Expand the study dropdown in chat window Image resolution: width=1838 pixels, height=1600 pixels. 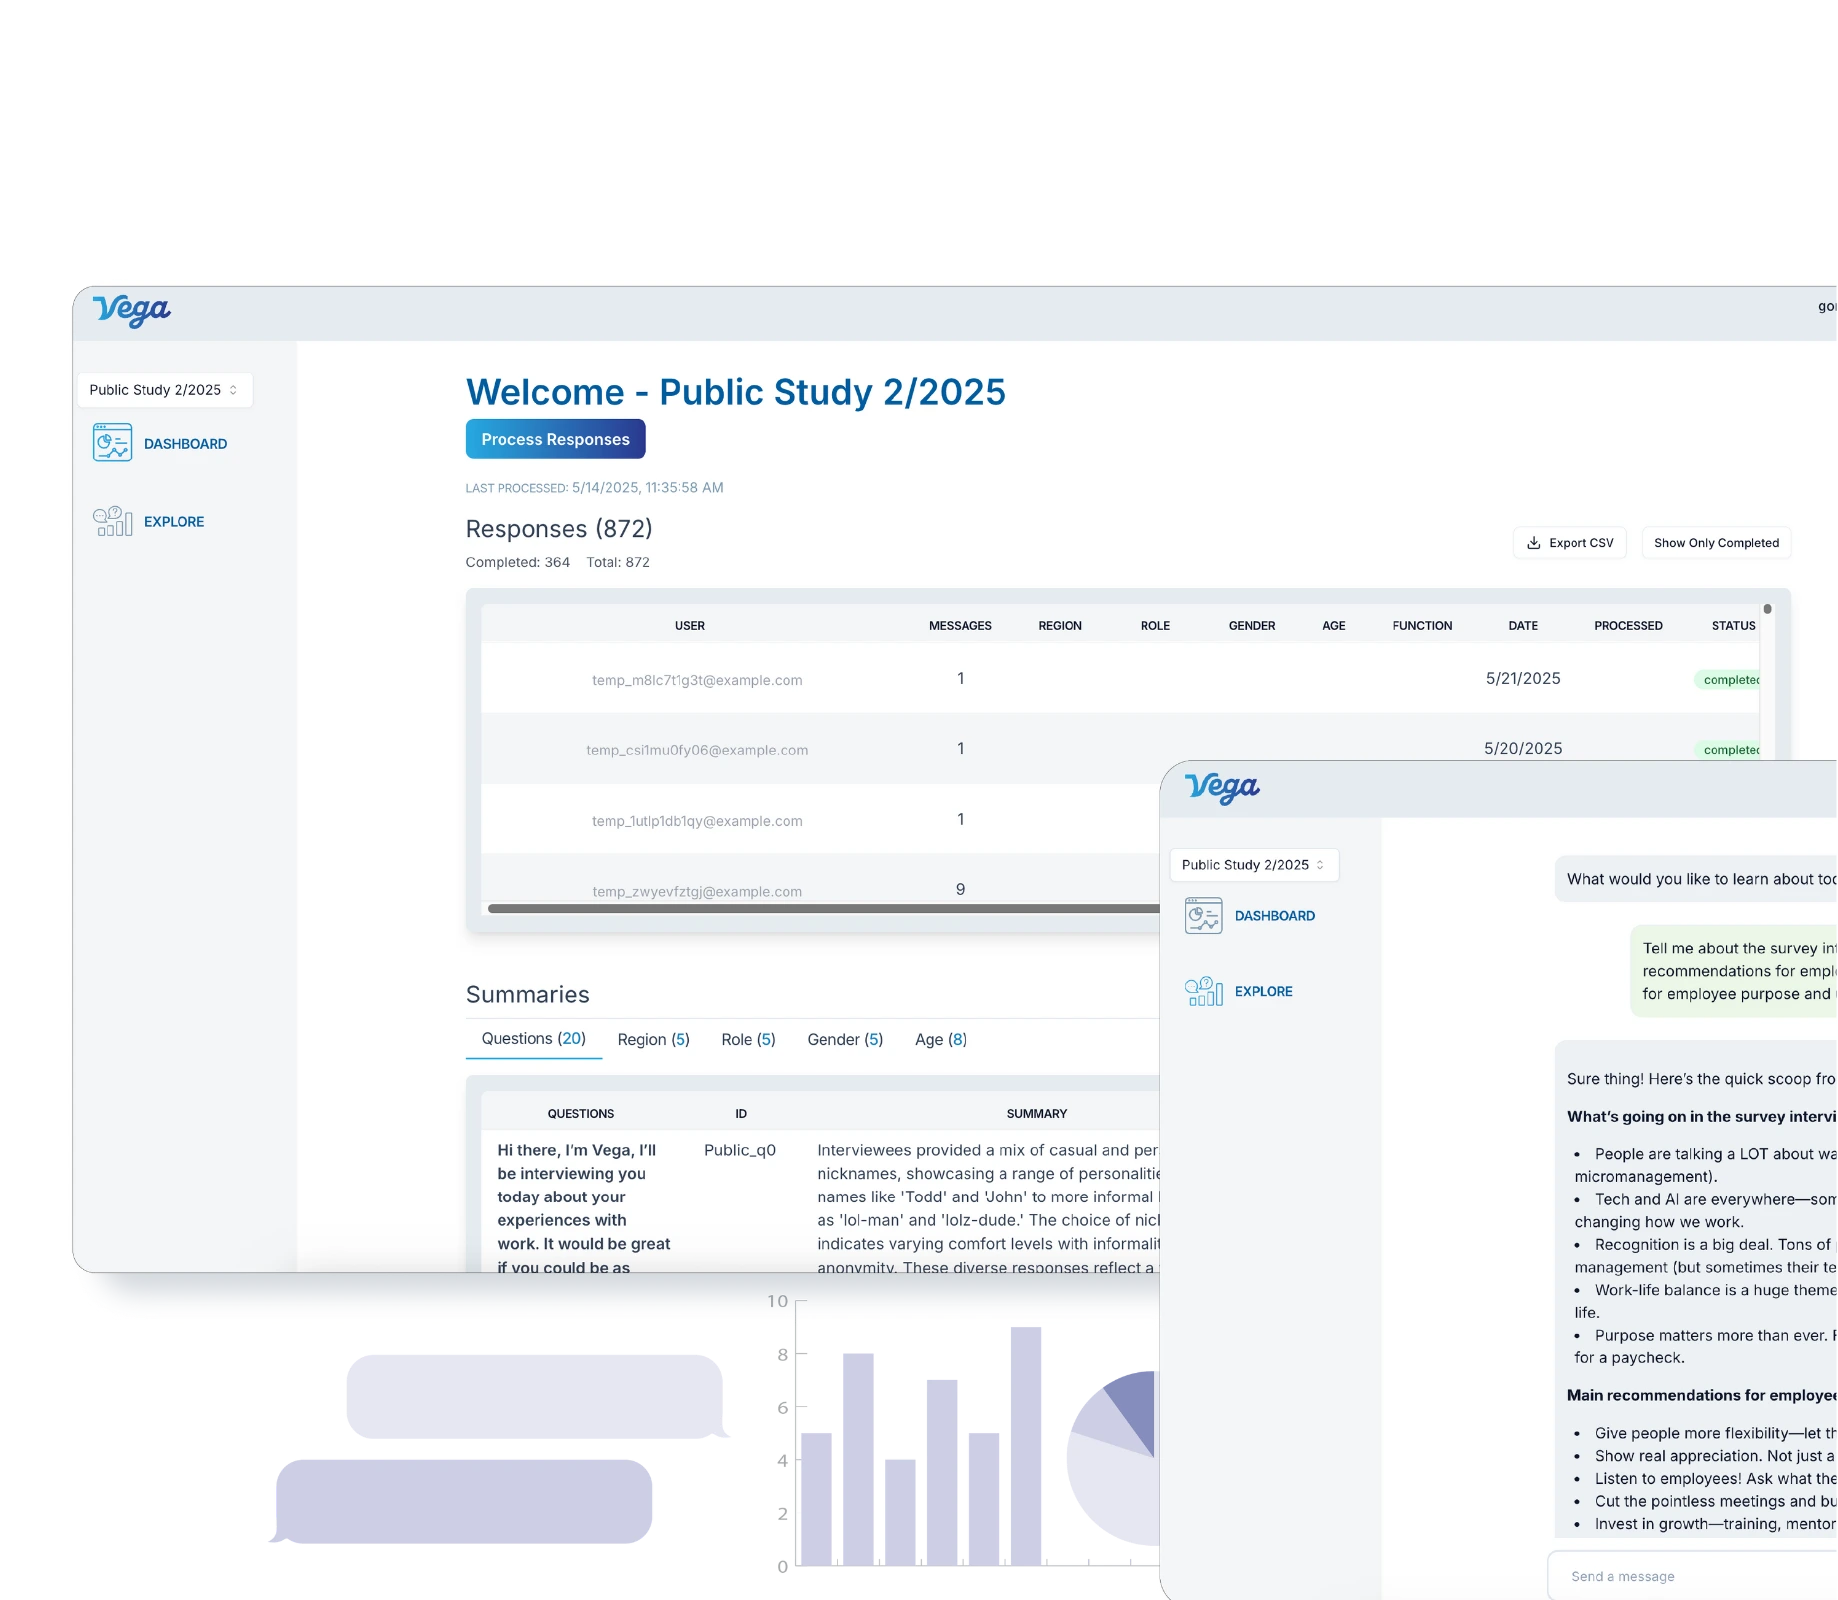(1253, 865)
